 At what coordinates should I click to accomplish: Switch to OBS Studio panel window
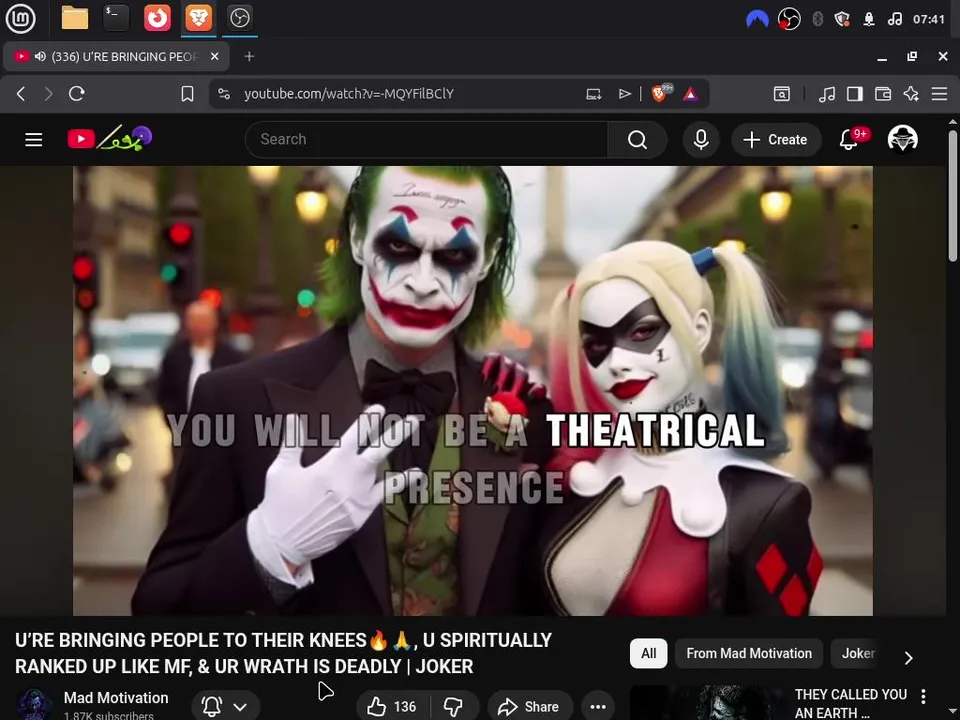point(239,18)
